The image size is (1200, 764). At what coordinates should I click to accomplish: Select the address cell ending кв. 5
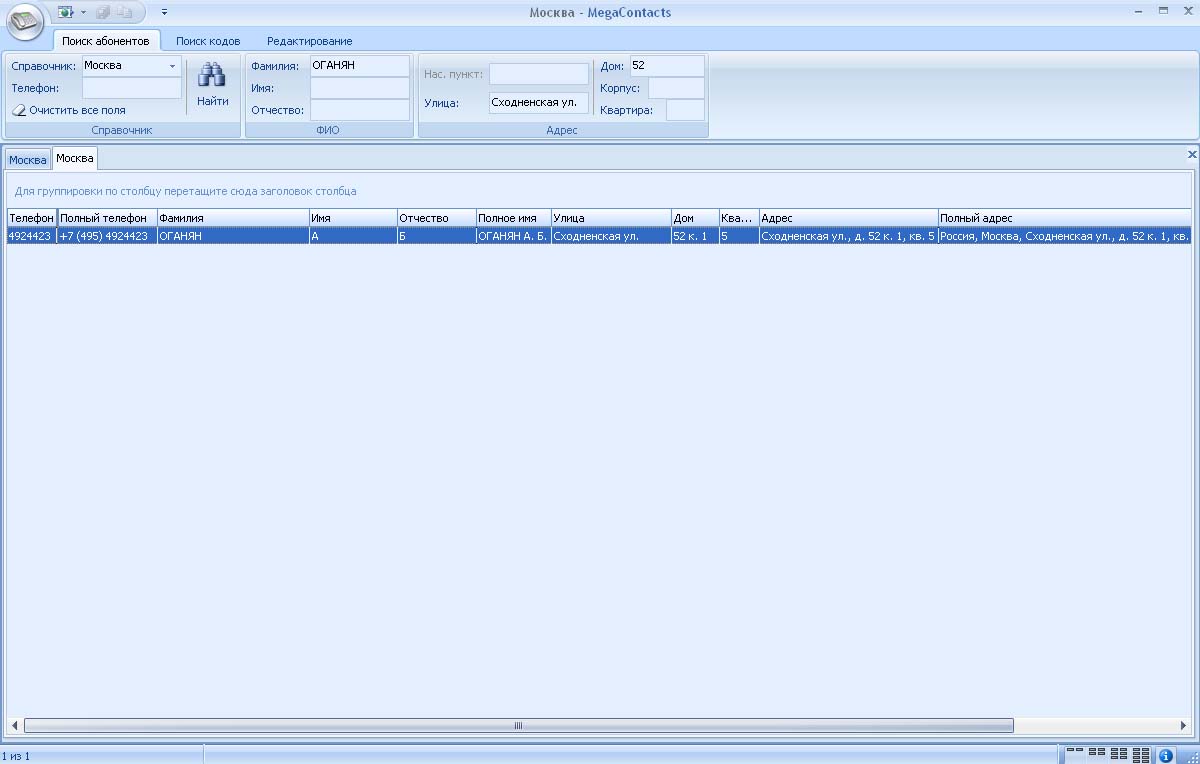pos(848,236)
